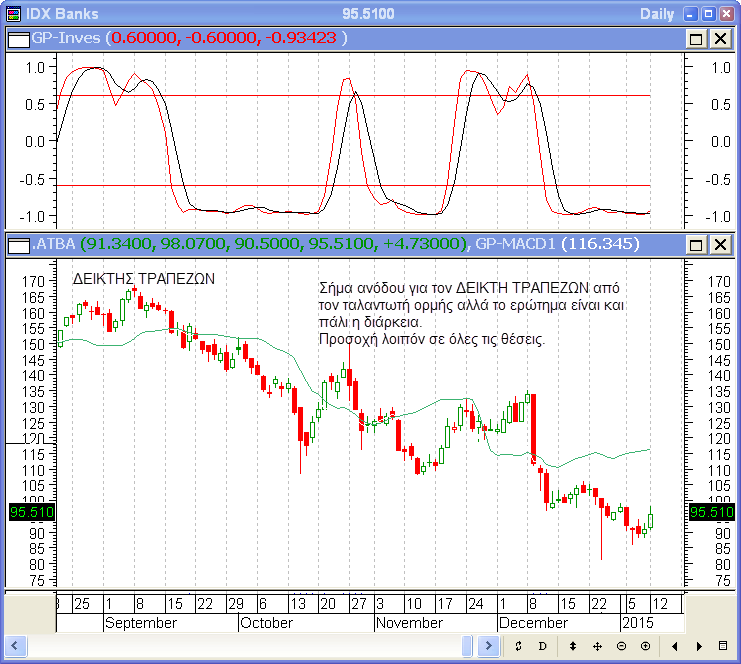741x664 pixels.
Task: Close the IDX Banks chart window
Action: (x=726, y=14)
